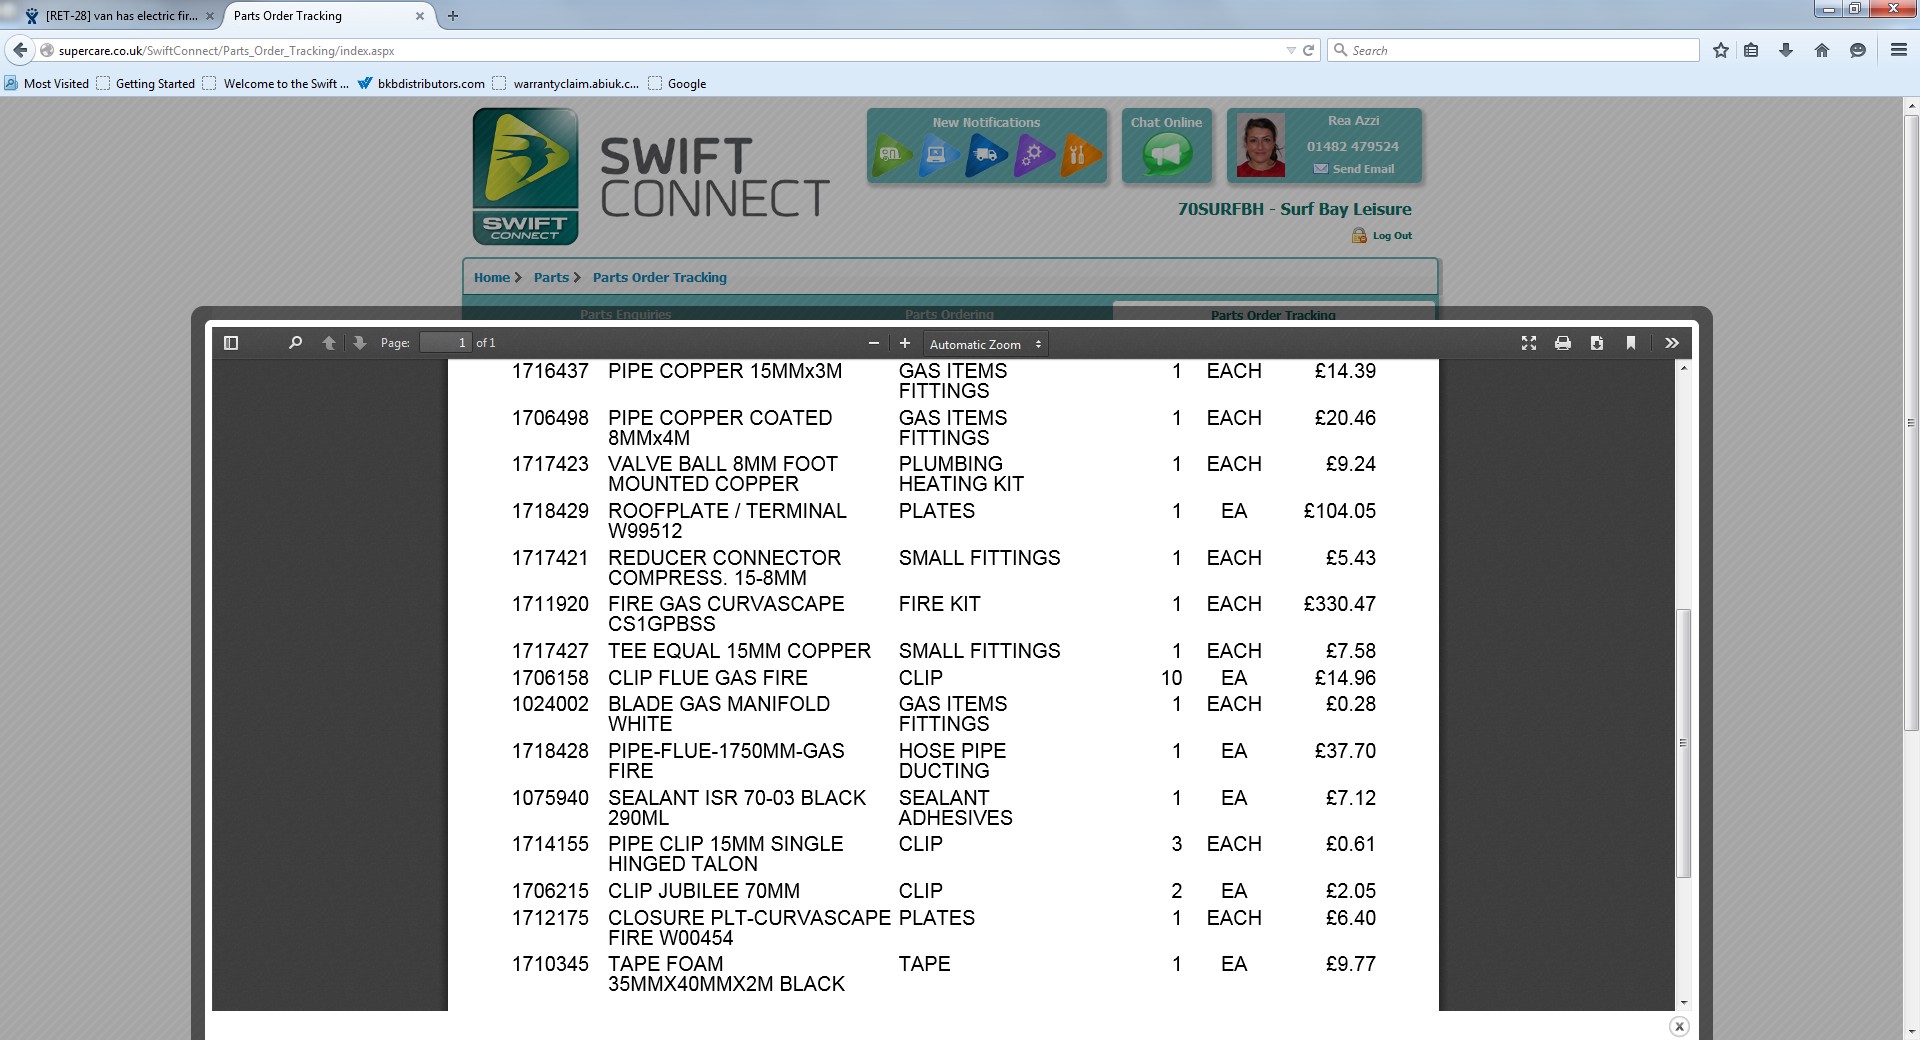Expand the PDF viewer tools menu
Viewport: 1920px width, 1040px height.
click(1671, 343)
